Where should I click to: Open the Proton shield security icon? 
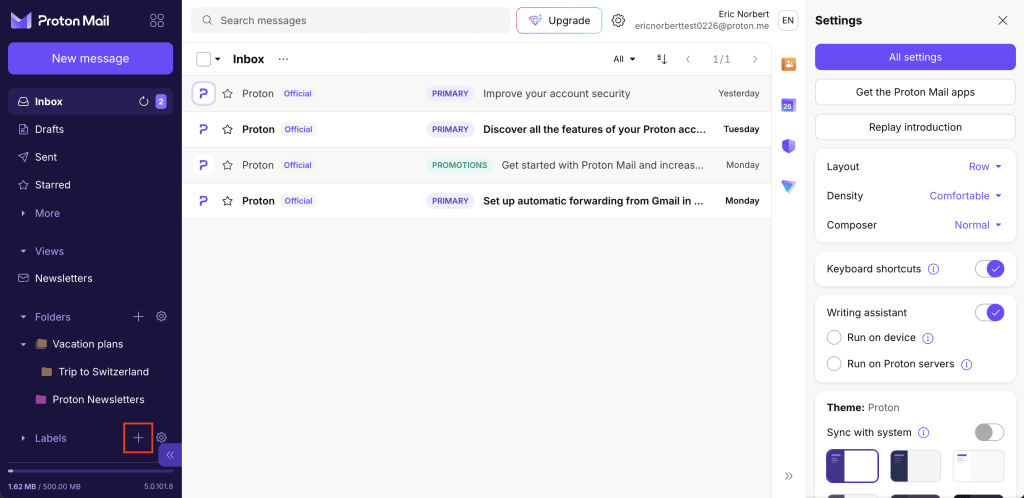point(788,146)
